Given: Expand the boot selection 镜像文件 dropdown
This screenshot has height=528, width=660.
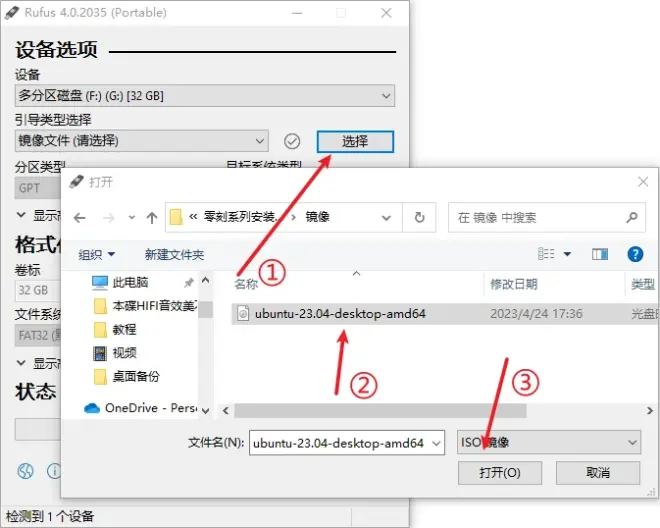Looking at the screenshot, I should click(x=141, y=141).
